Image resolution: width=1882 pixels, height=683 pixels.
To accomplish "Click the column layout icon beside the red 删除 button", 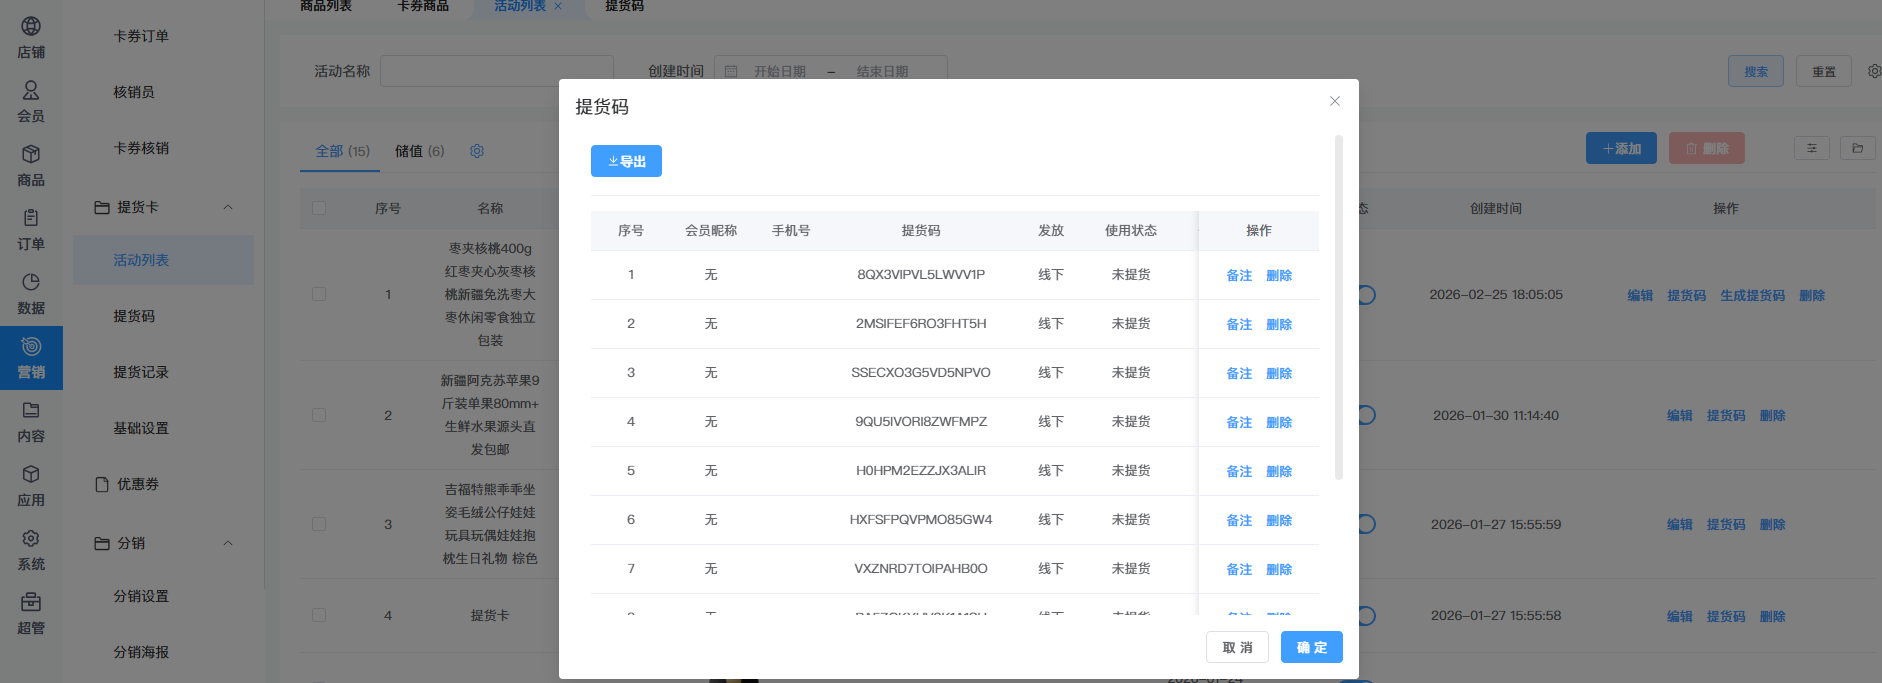I will click(1811, 148).
